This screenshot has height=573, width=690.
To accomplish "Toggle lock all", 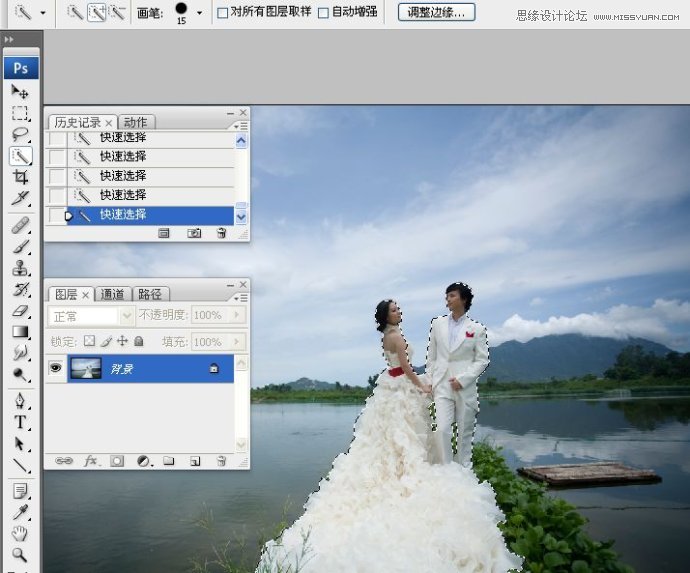I will [139, 341].
